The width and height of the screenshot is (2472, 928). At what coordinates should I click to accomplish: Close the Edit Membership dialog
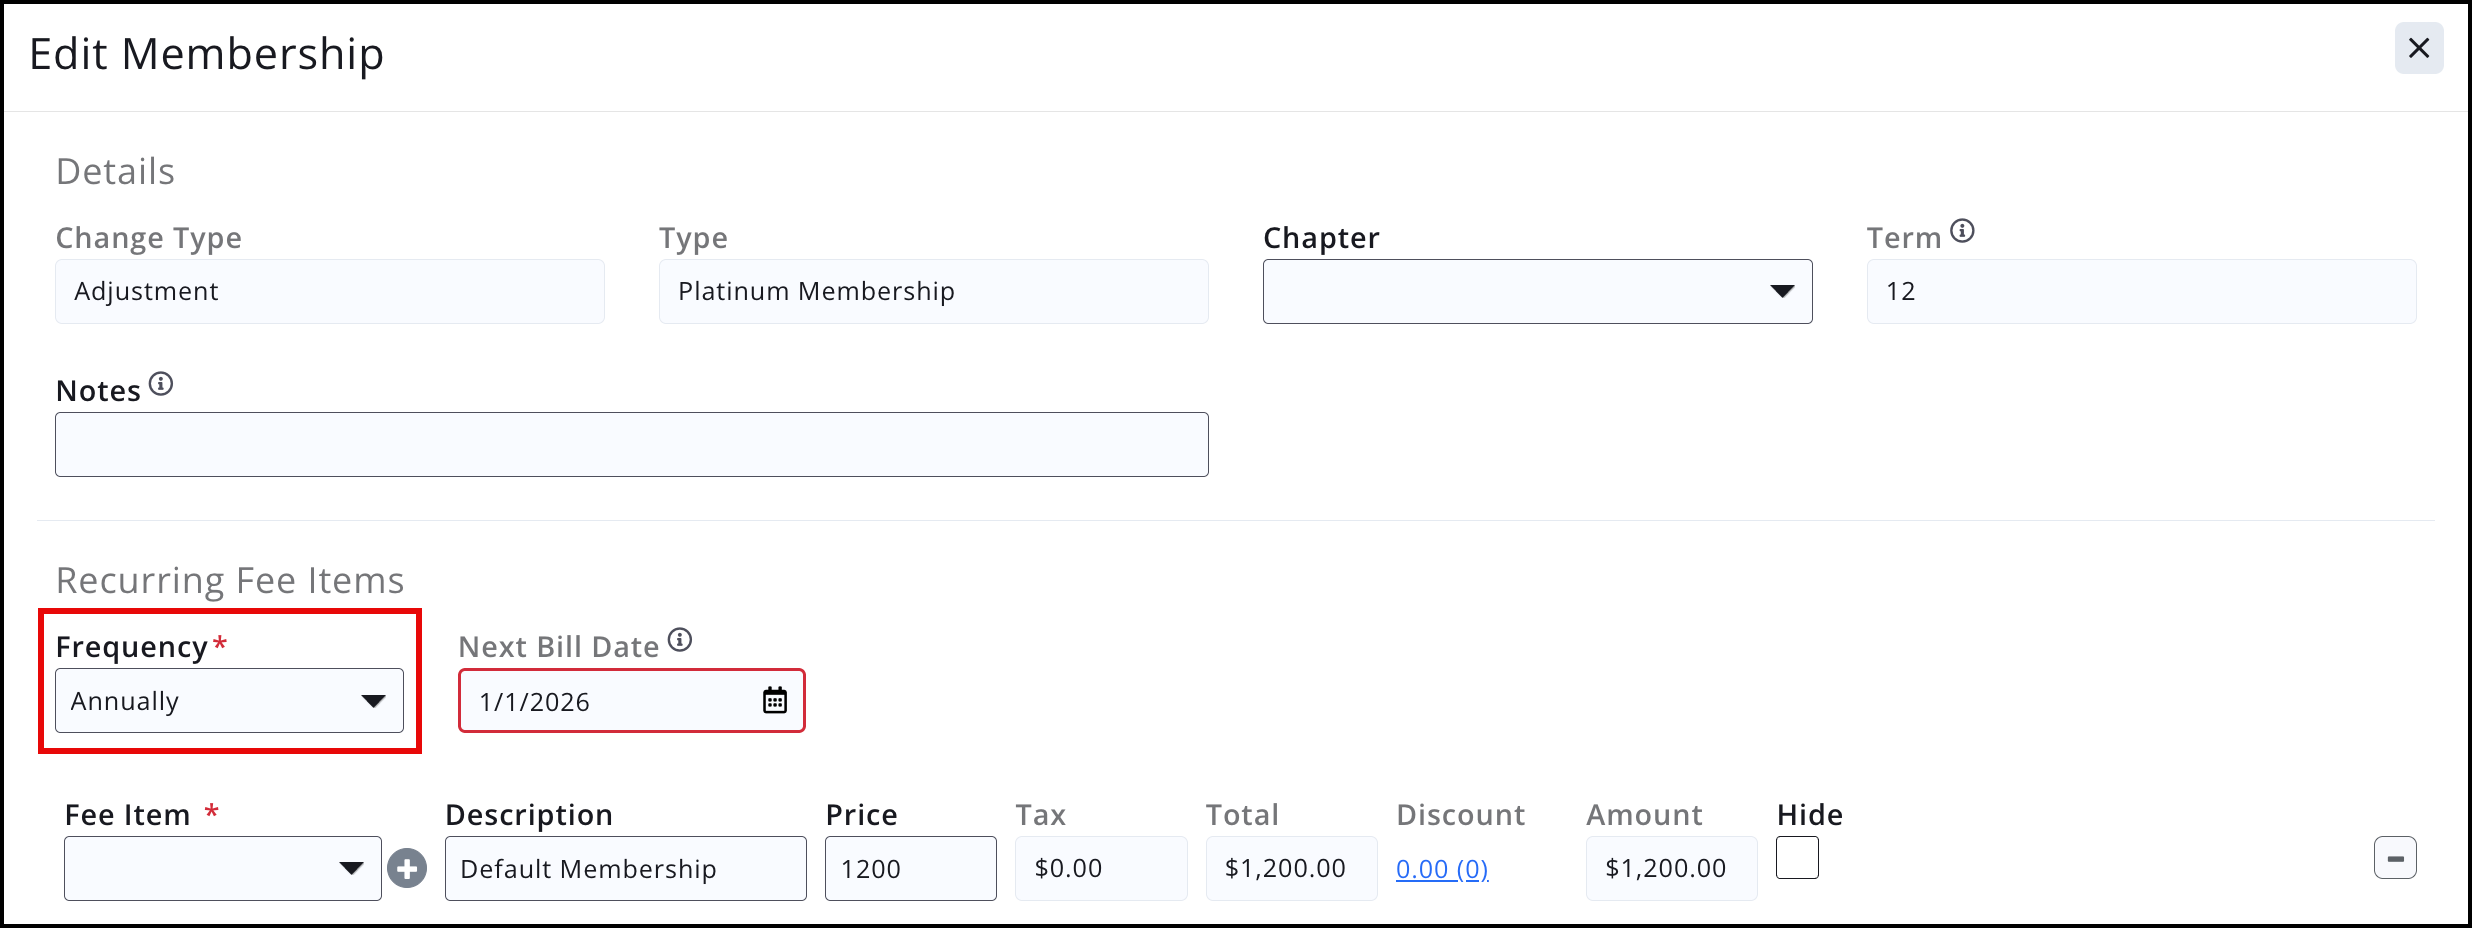(2419, 48)
